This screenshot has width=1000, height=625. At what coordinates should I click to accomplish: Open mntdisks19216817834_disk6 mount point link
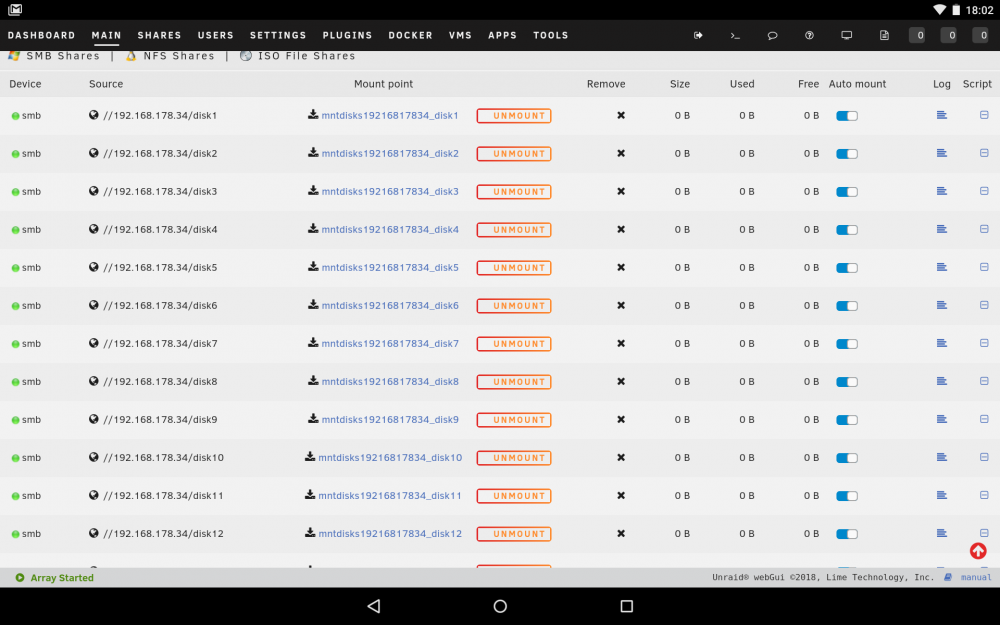pyautogui.click(x=390, y=305)
